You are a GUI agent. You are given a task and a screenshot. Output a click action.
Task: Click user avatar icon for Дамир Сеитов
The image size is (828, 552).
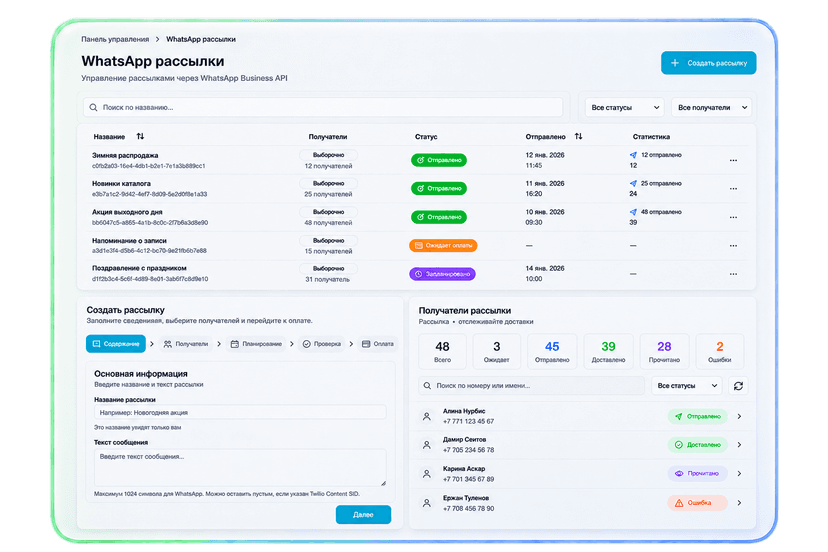(x=427, y=445)
